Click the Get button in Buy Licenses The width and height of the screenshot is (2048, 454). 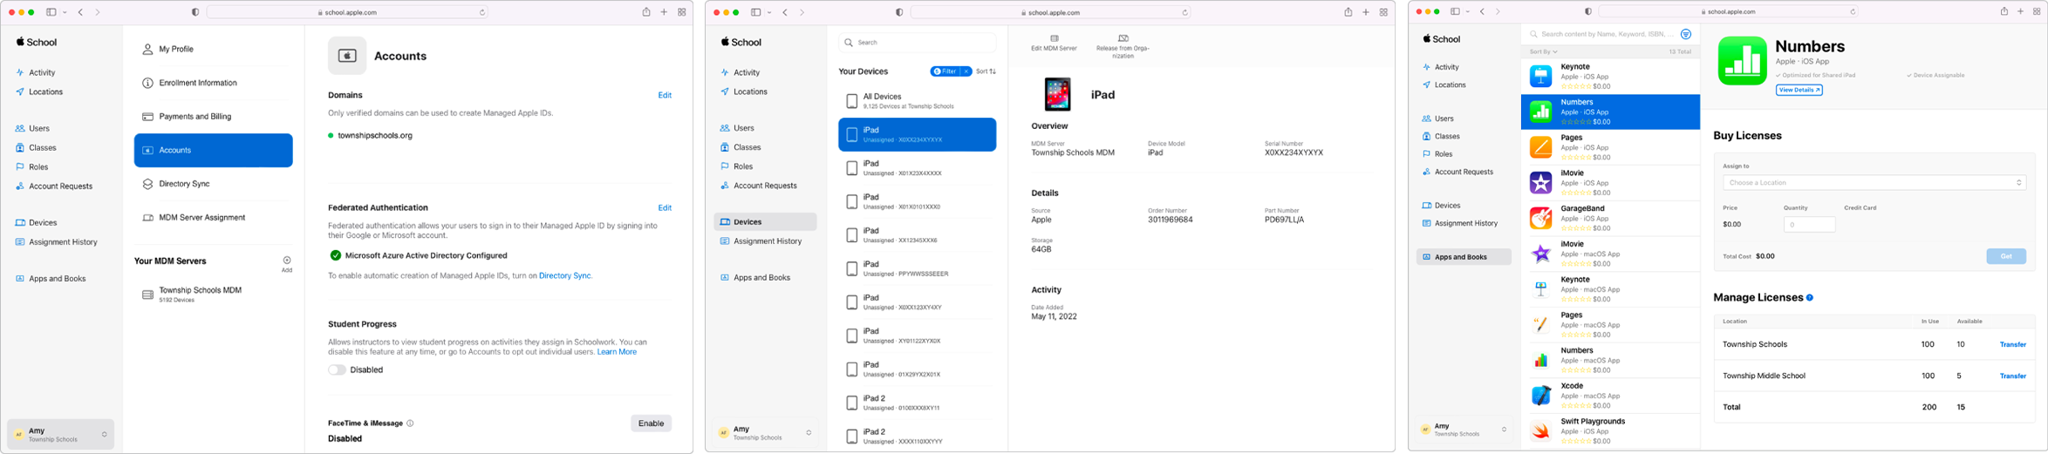tap(2006, 257)
